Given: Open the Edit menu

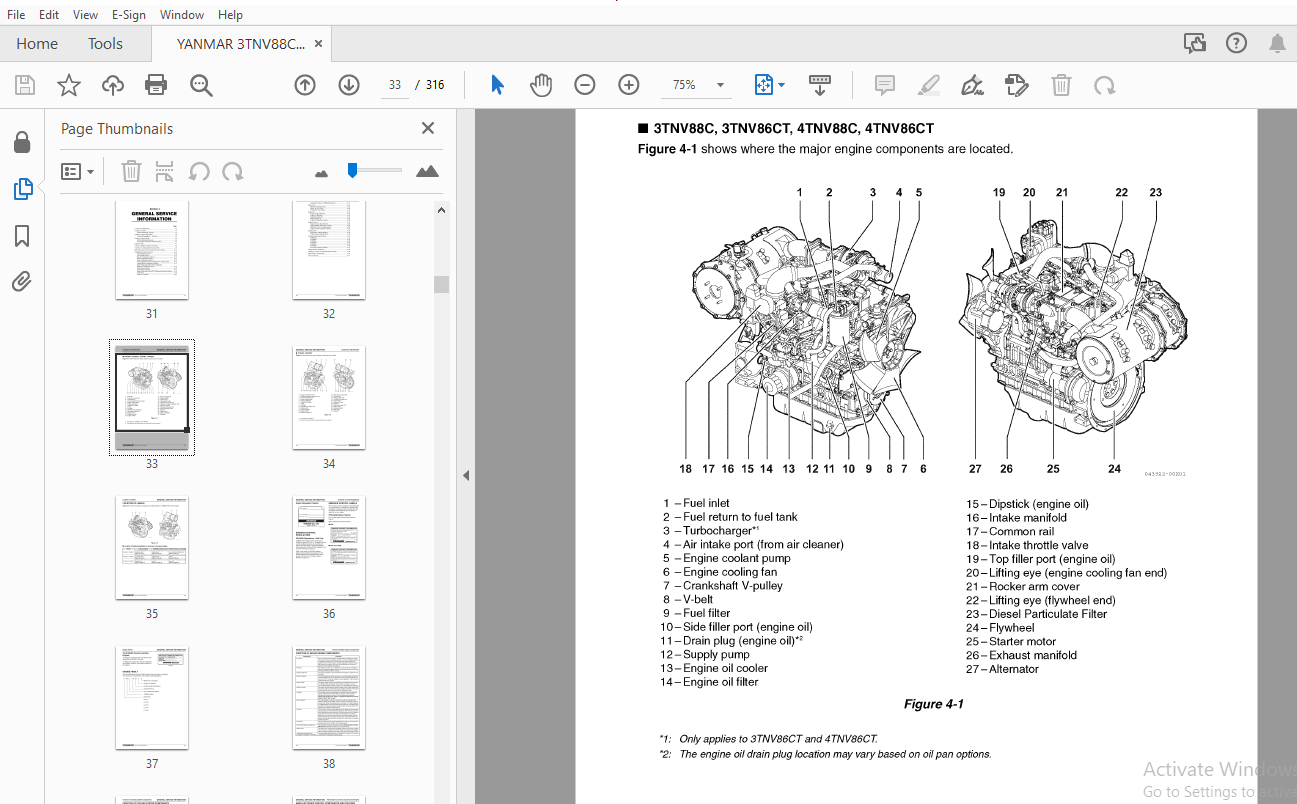Looking at the screenshot, I should [49, 15].
